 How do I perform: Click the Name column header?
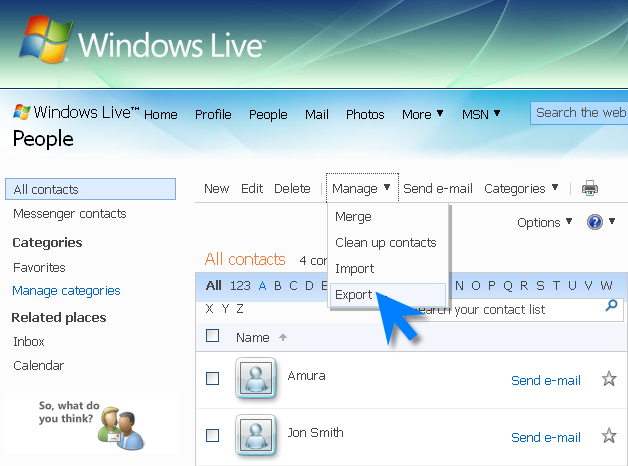(252, 337)
